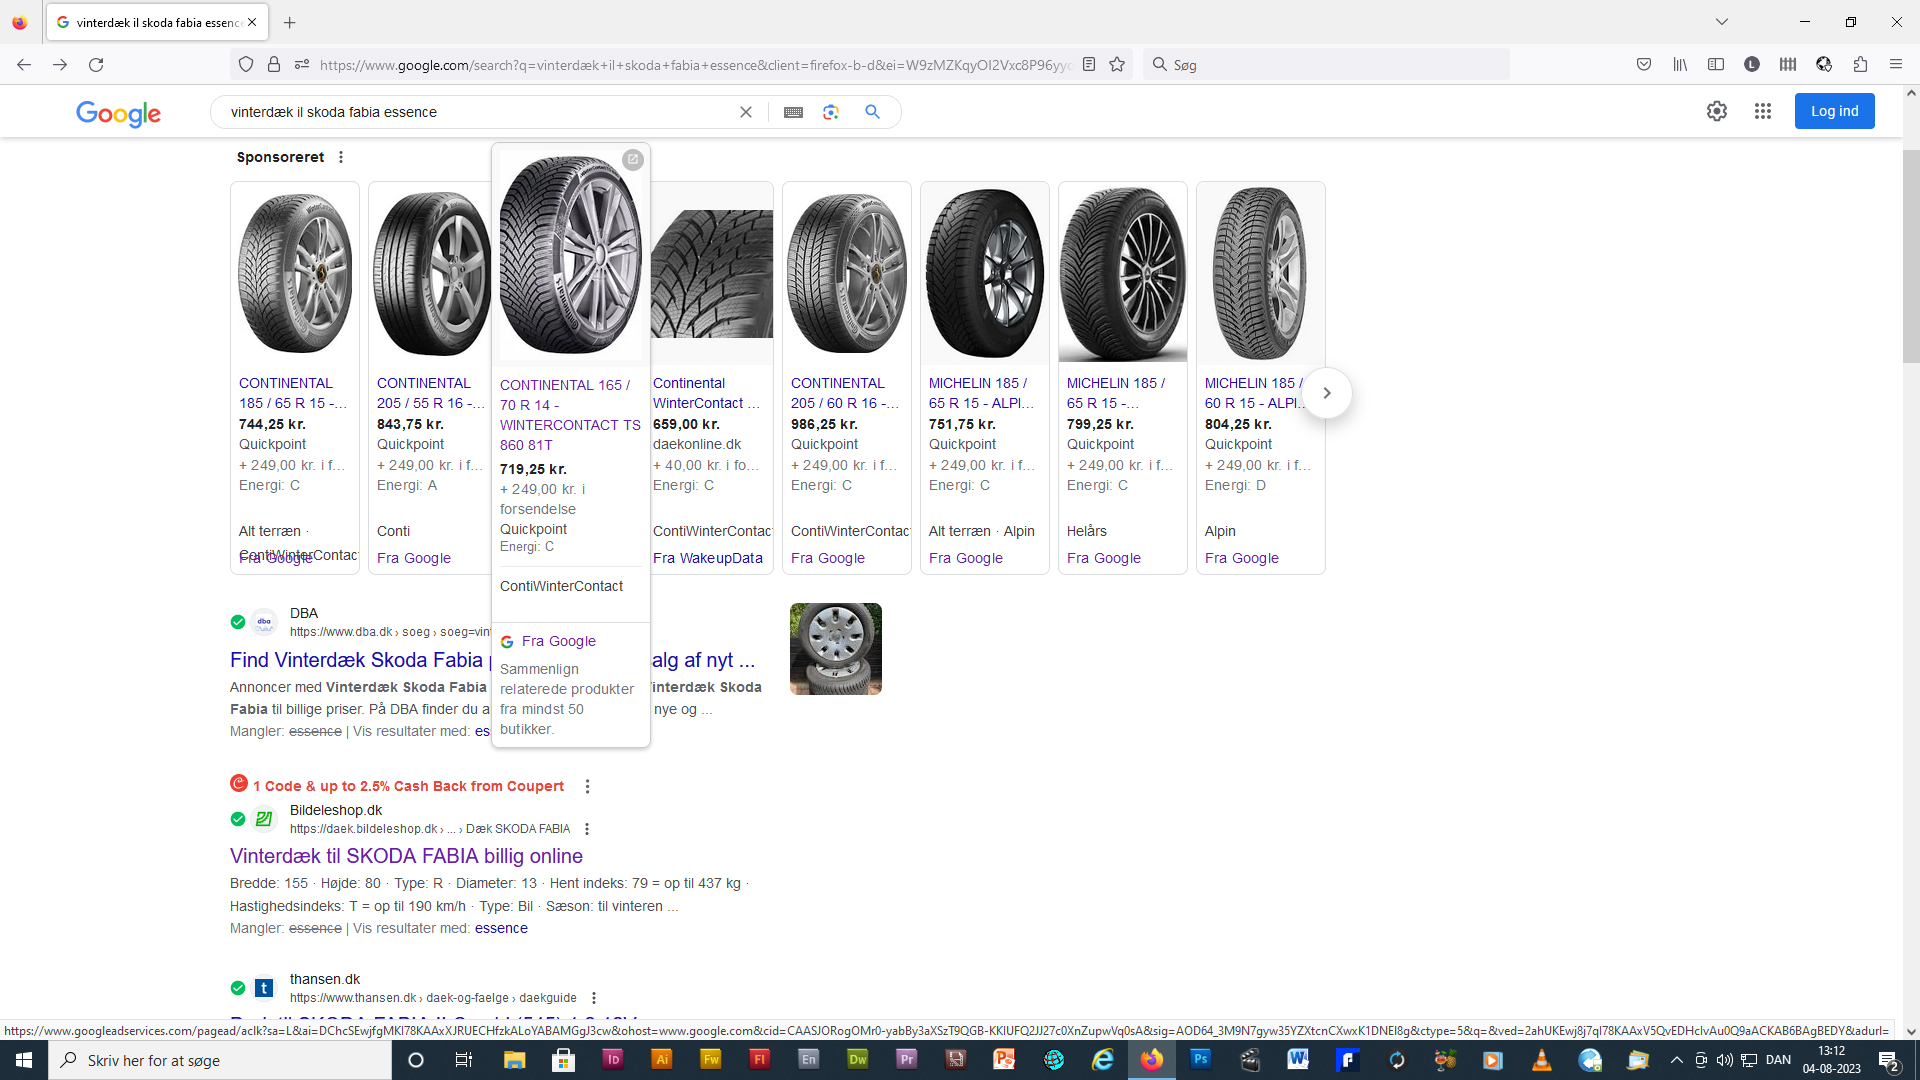This screenshot has width=1920, height=1080.
Task: Go forward to the next page
Action: click(60, 65)
